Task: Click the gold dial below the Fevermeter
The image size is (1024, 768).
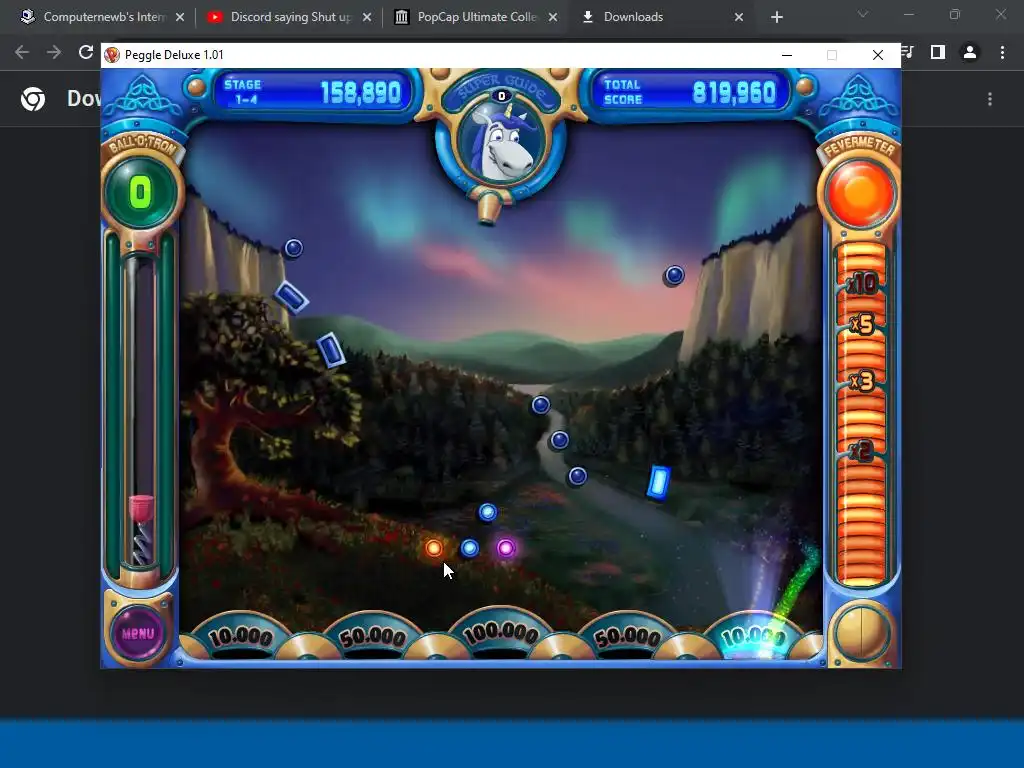Action: [x=861, y=633]
